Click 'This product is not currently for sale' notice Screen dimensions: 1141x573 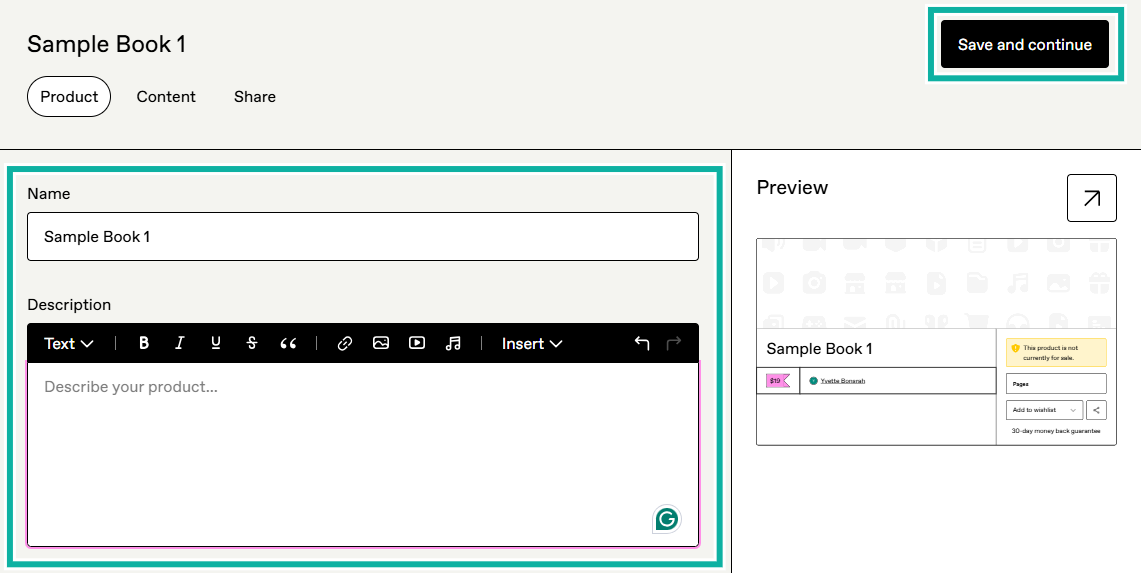pyautogui.click(x=1056, y=352)
